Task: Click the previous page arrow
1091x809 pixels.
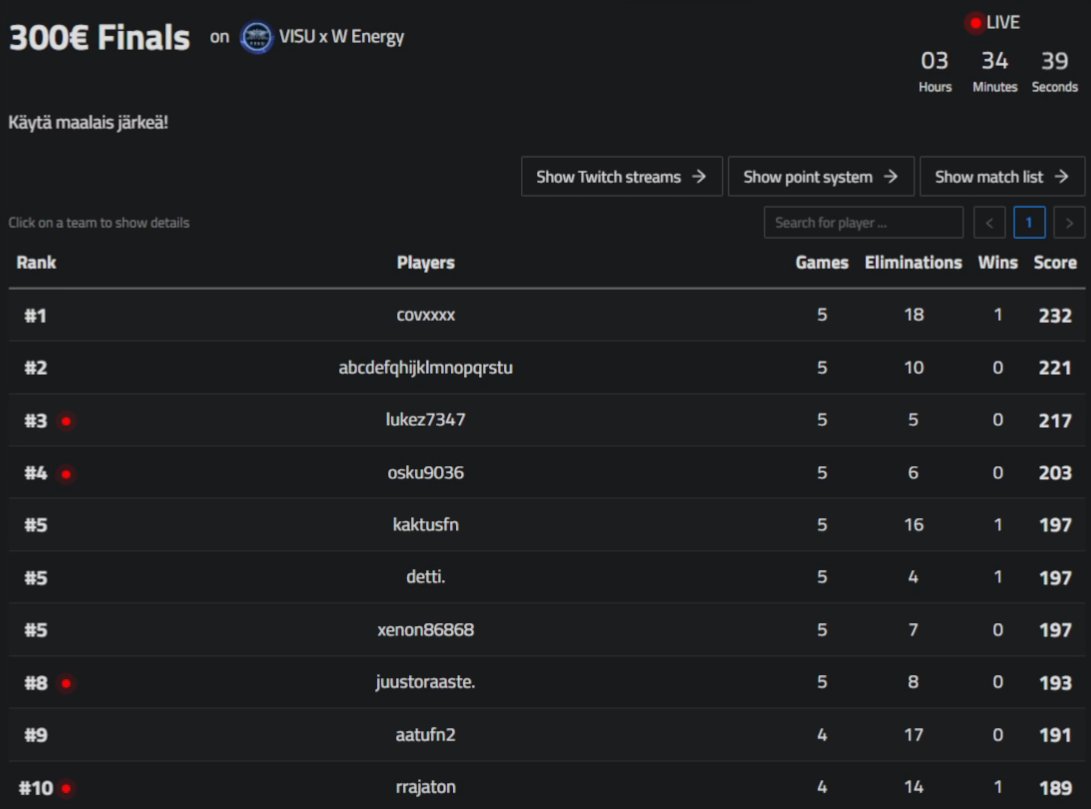Action: [x=989, y=222]
